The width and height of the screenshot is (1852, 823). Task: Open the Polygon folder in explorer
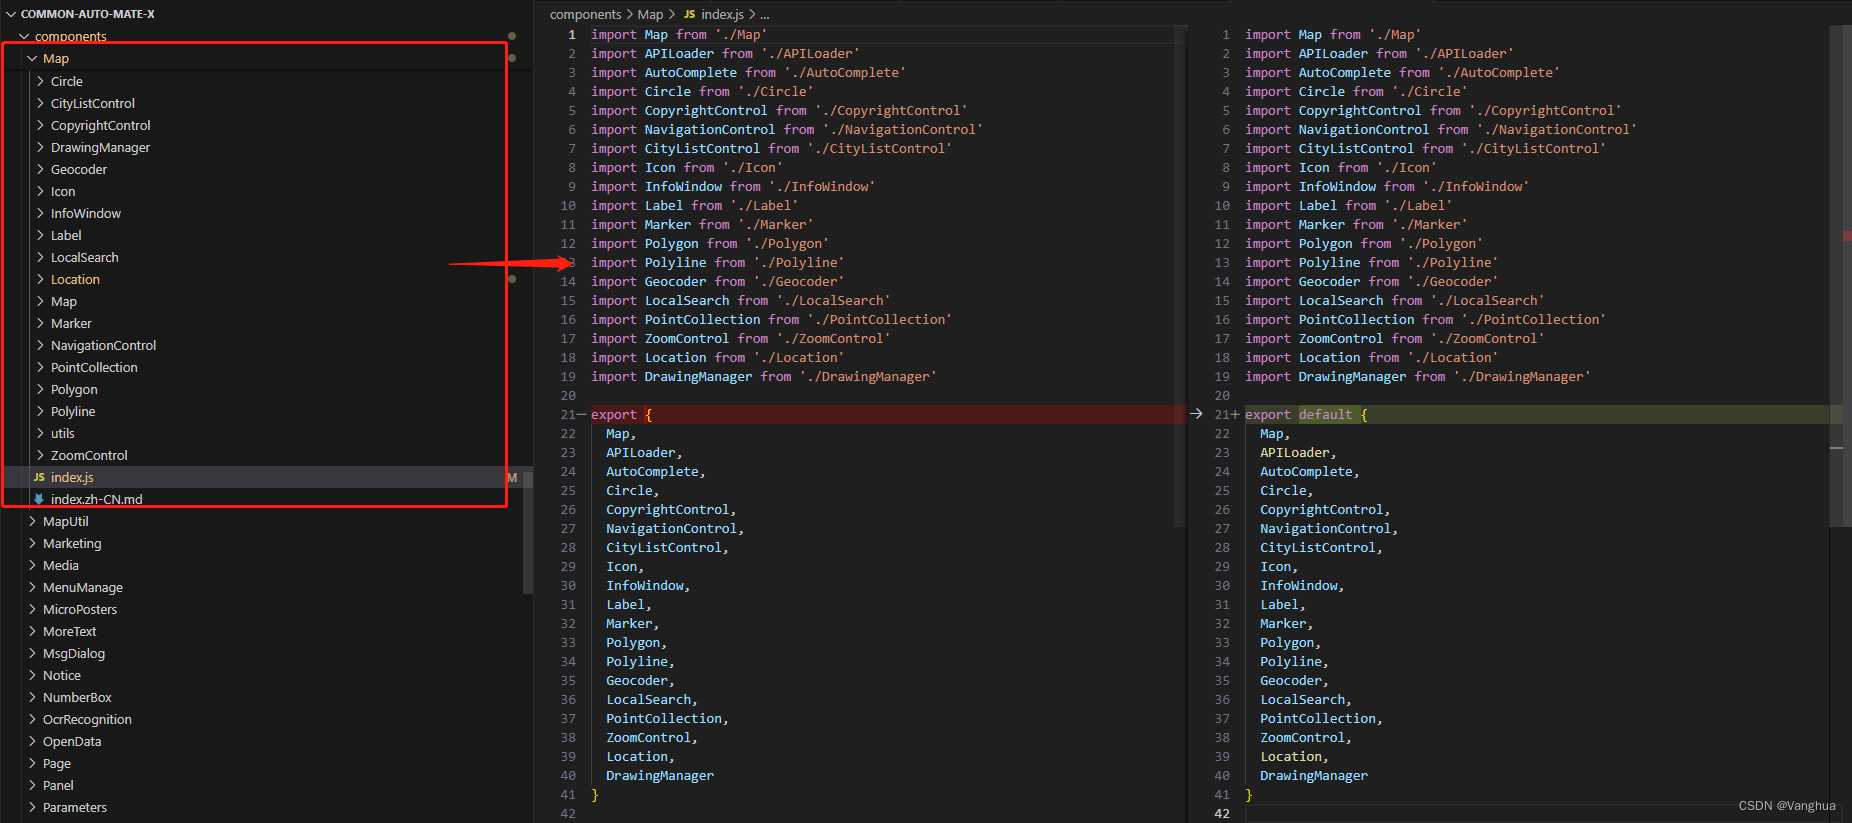74,389
